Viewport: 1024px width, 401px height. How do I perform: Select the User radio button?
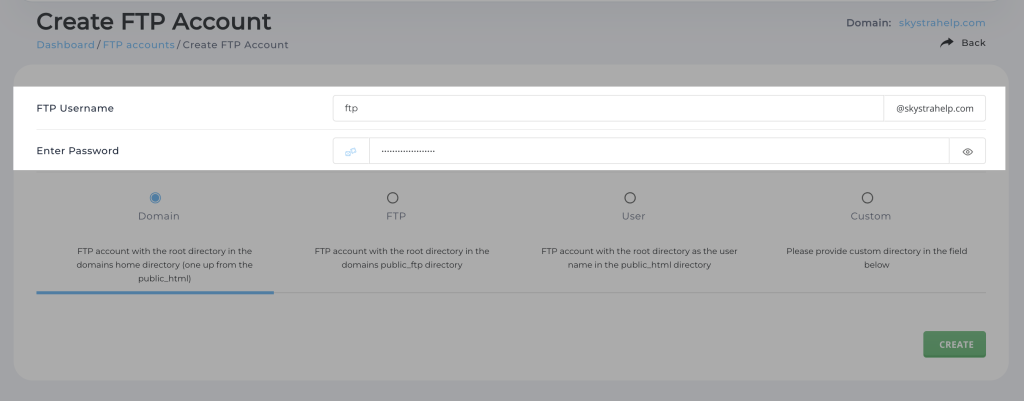tap(629, 198)
